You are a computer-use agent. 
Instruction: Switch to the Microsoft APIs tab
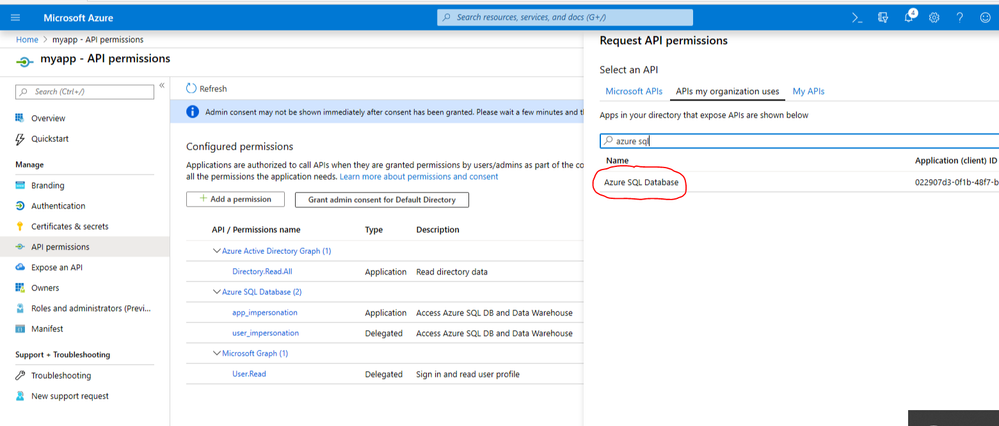634,91
